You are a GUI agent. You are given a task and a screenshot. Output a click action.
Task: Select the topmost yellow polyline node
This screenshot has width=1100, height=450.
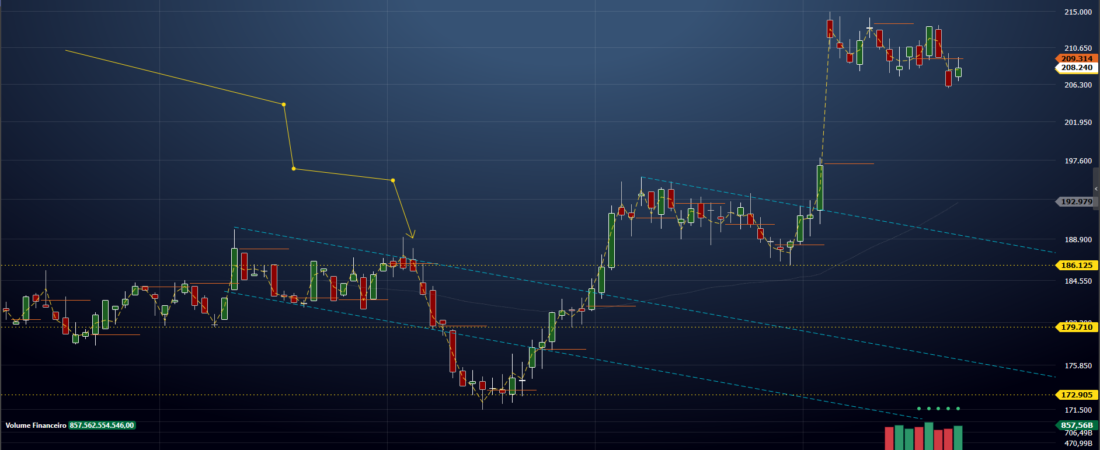pyautogui.click(x=283, y=105)
